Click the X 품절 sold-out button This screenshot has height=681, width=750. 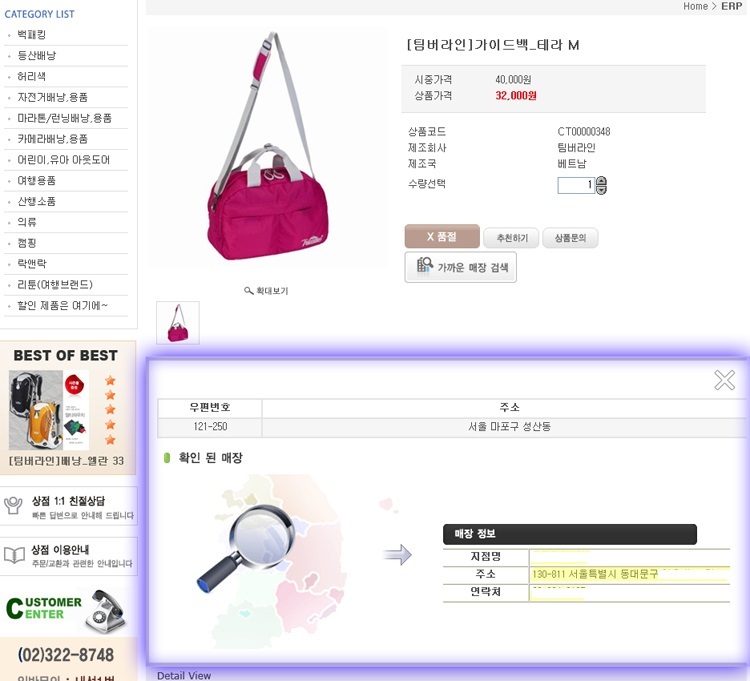pos(442,236)
